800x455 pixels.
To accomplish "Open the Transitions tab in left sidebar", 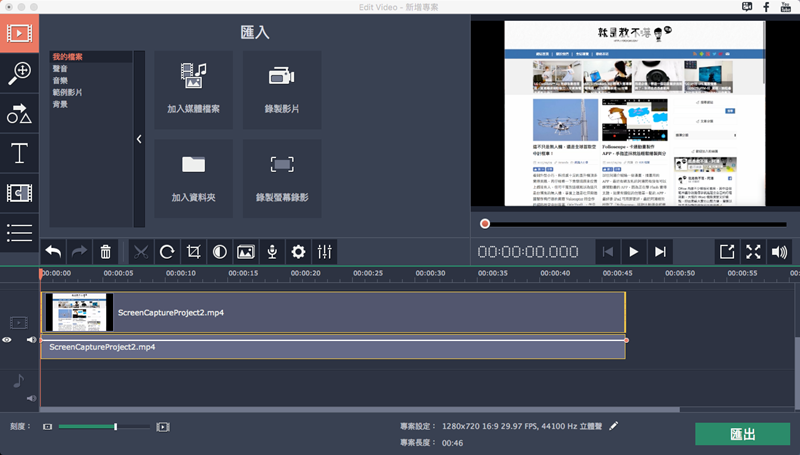I will coord(19,193).
